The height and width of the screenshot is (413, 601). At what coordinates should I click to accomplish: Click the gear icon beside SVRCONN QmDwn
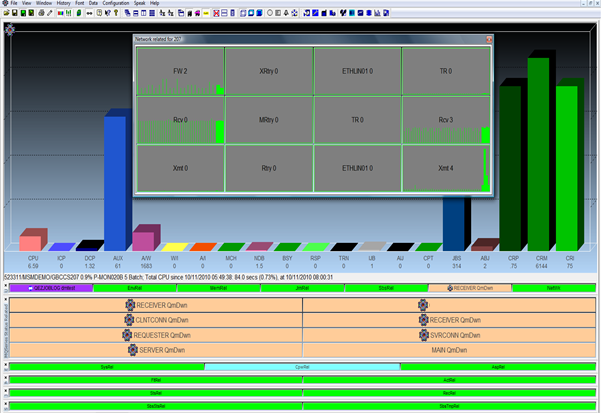pos(423,335)
